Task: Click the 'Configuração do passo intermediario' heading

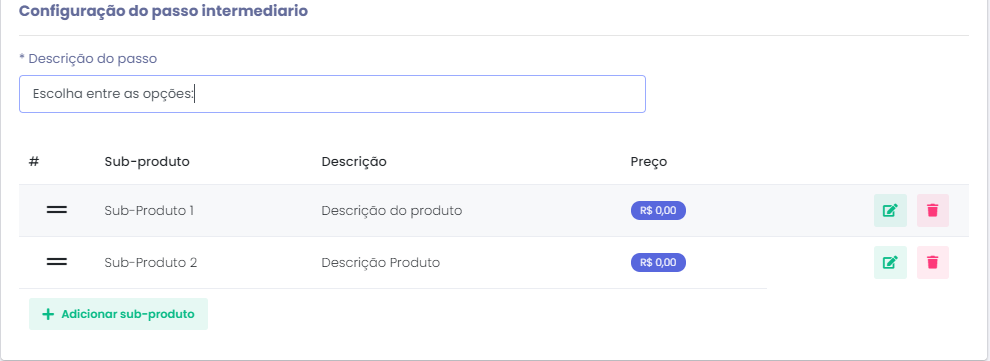Action: point(164,11)
